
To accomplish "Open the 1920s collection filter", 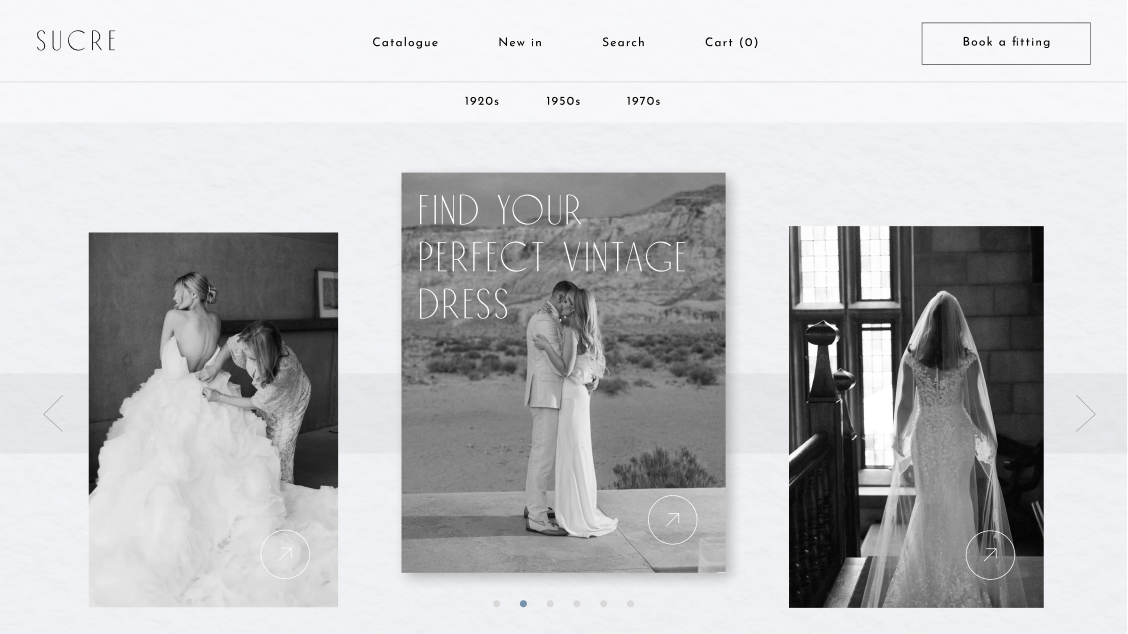I will (x=481, y=101).
